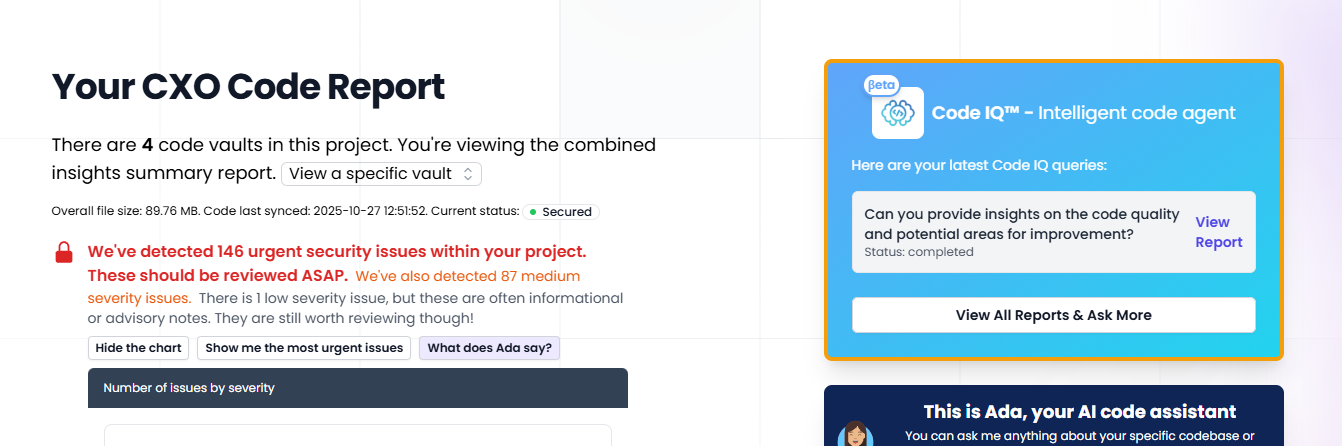Image resolution: width=1342 pixels, height=446 pixels.
Task: Click the orange '87 medium severity issues' text
Action: (x=467, y=276)
